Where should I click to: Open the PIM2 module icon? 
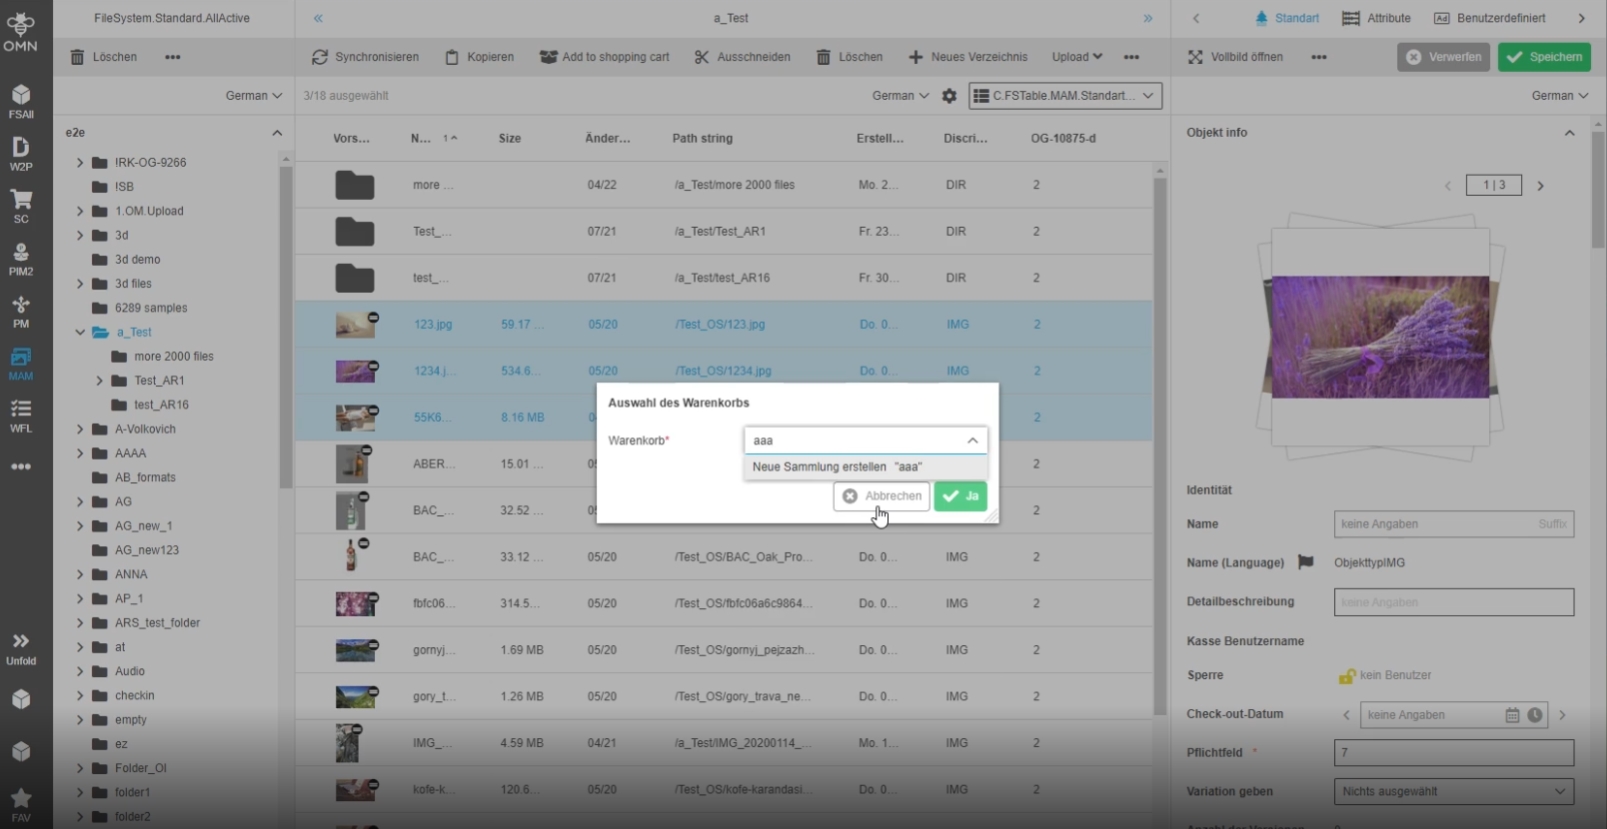coord(21,258)
